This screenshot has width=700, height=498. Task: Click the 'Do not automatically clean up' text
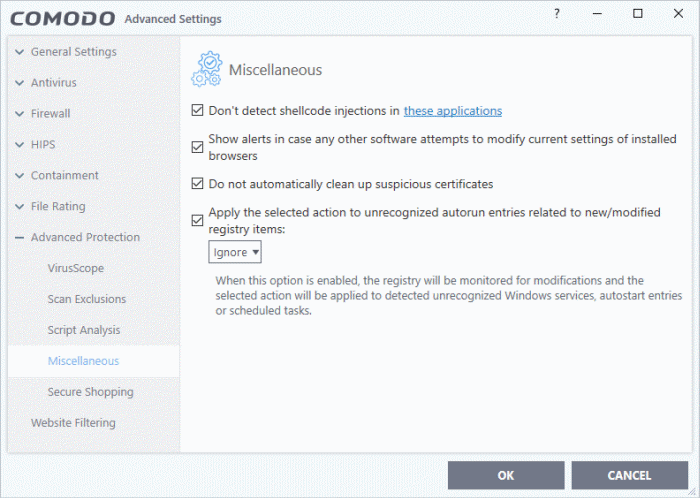point(350,184)
